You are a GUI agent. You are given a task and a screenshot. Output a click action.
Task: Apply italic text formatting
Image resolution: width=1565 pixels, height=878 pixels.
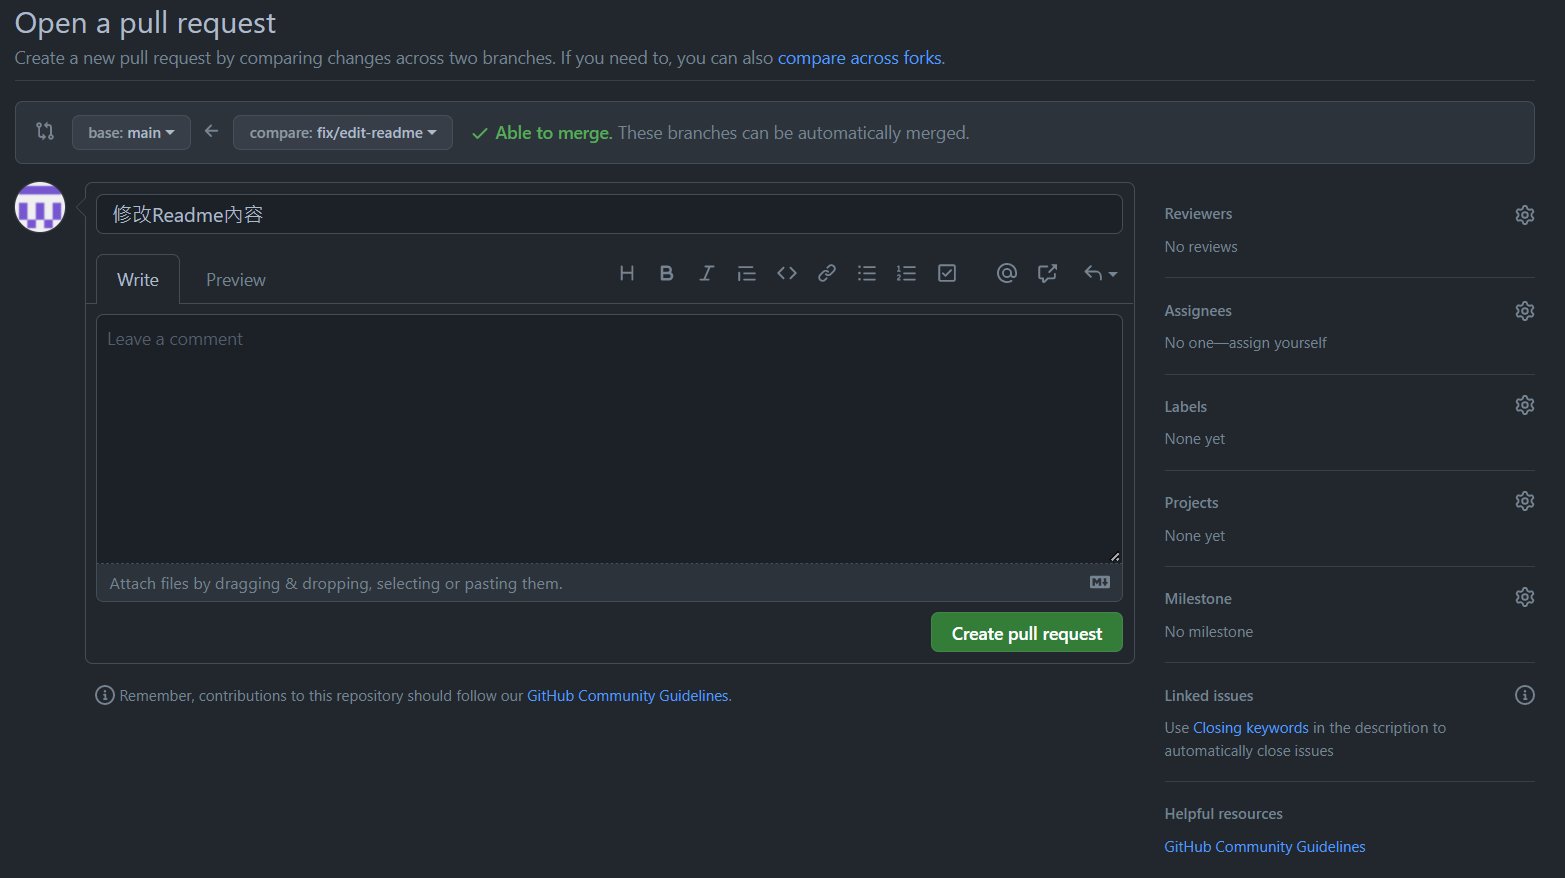tap(706, 273)
